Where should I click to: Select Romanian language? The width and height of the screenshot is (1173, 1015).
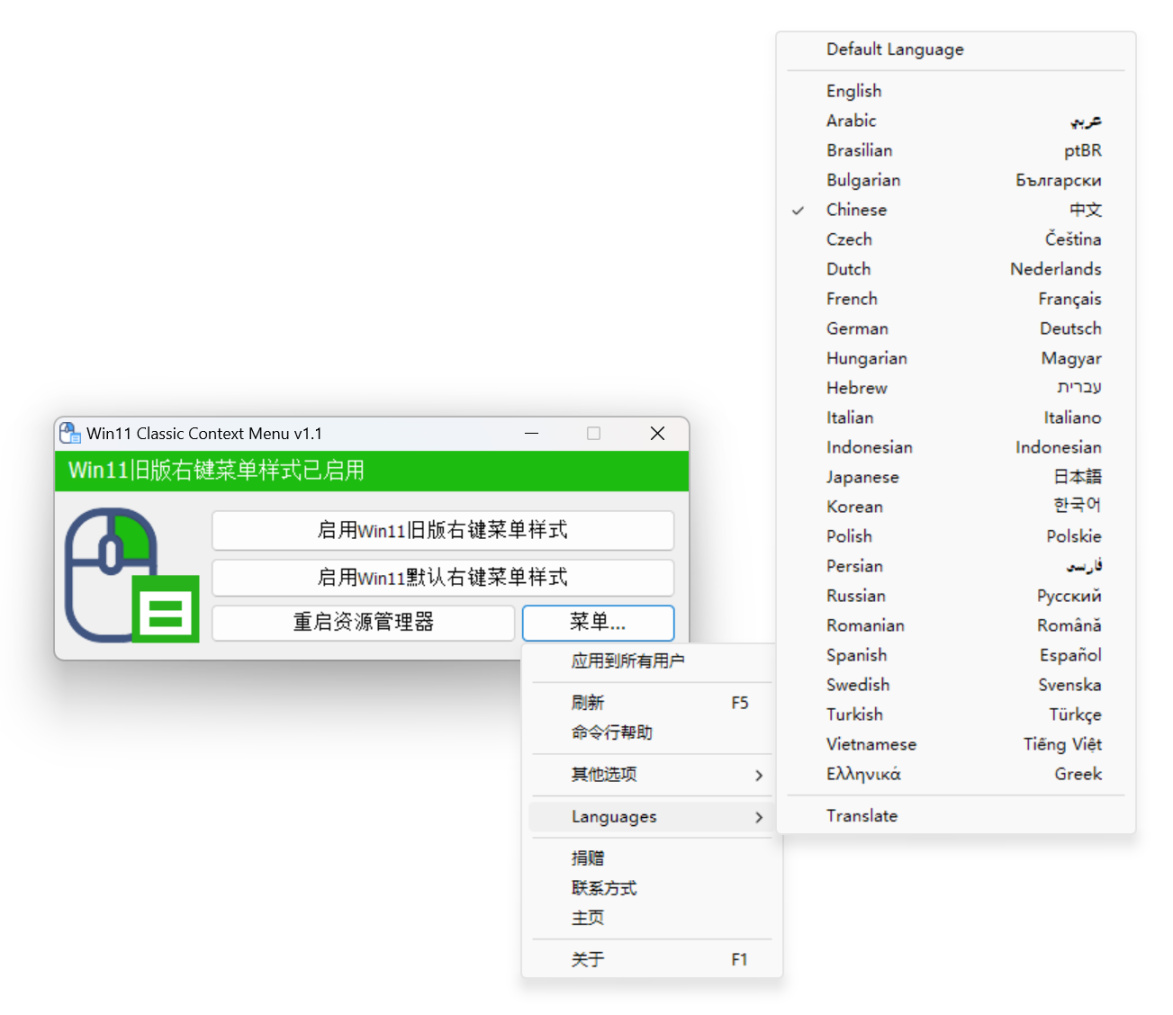(955, 626)
